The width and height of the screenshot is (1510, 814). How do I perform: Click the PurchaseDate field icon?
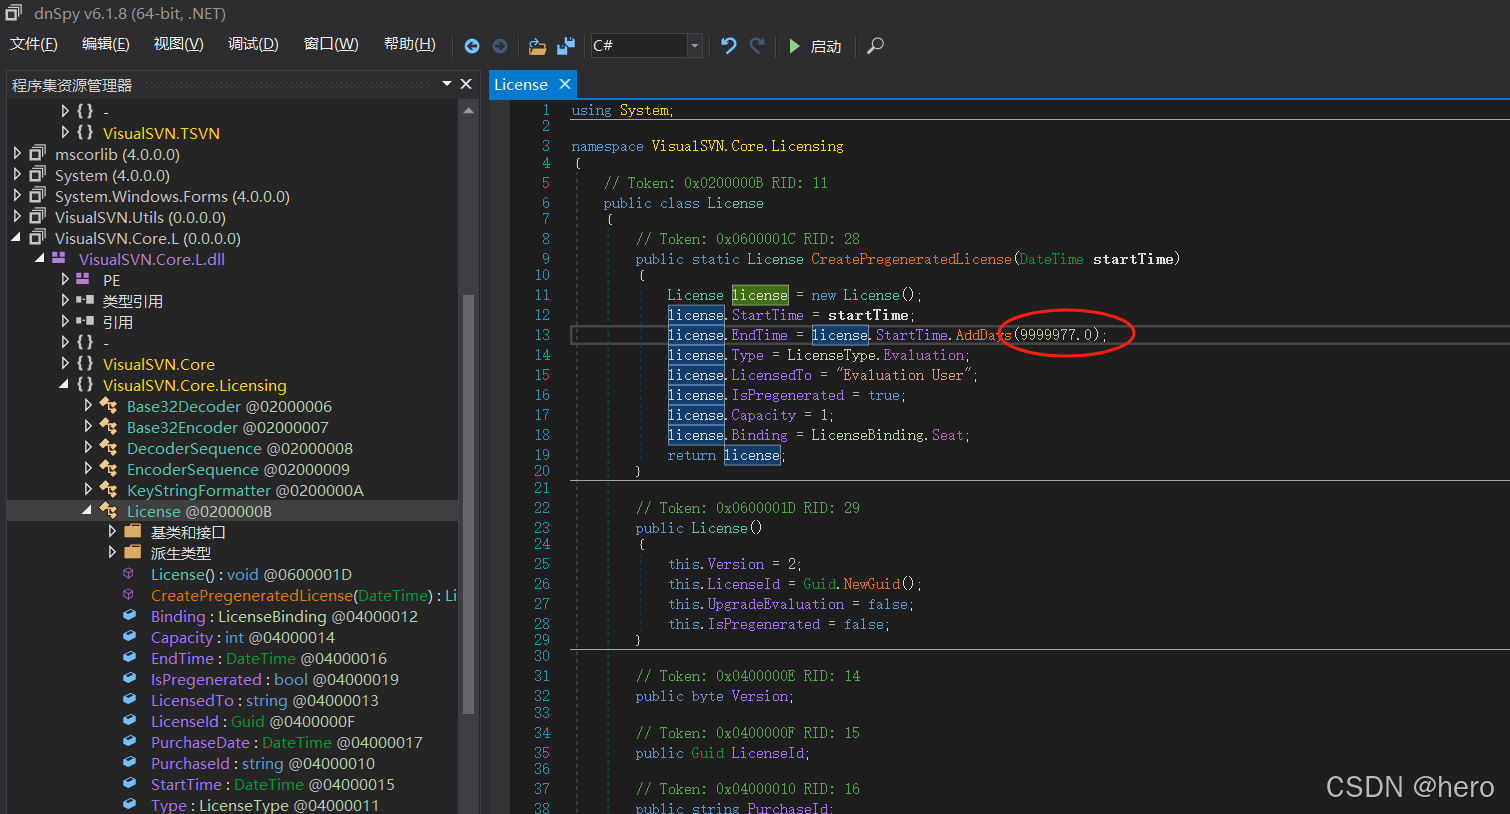tap(129, 742)
